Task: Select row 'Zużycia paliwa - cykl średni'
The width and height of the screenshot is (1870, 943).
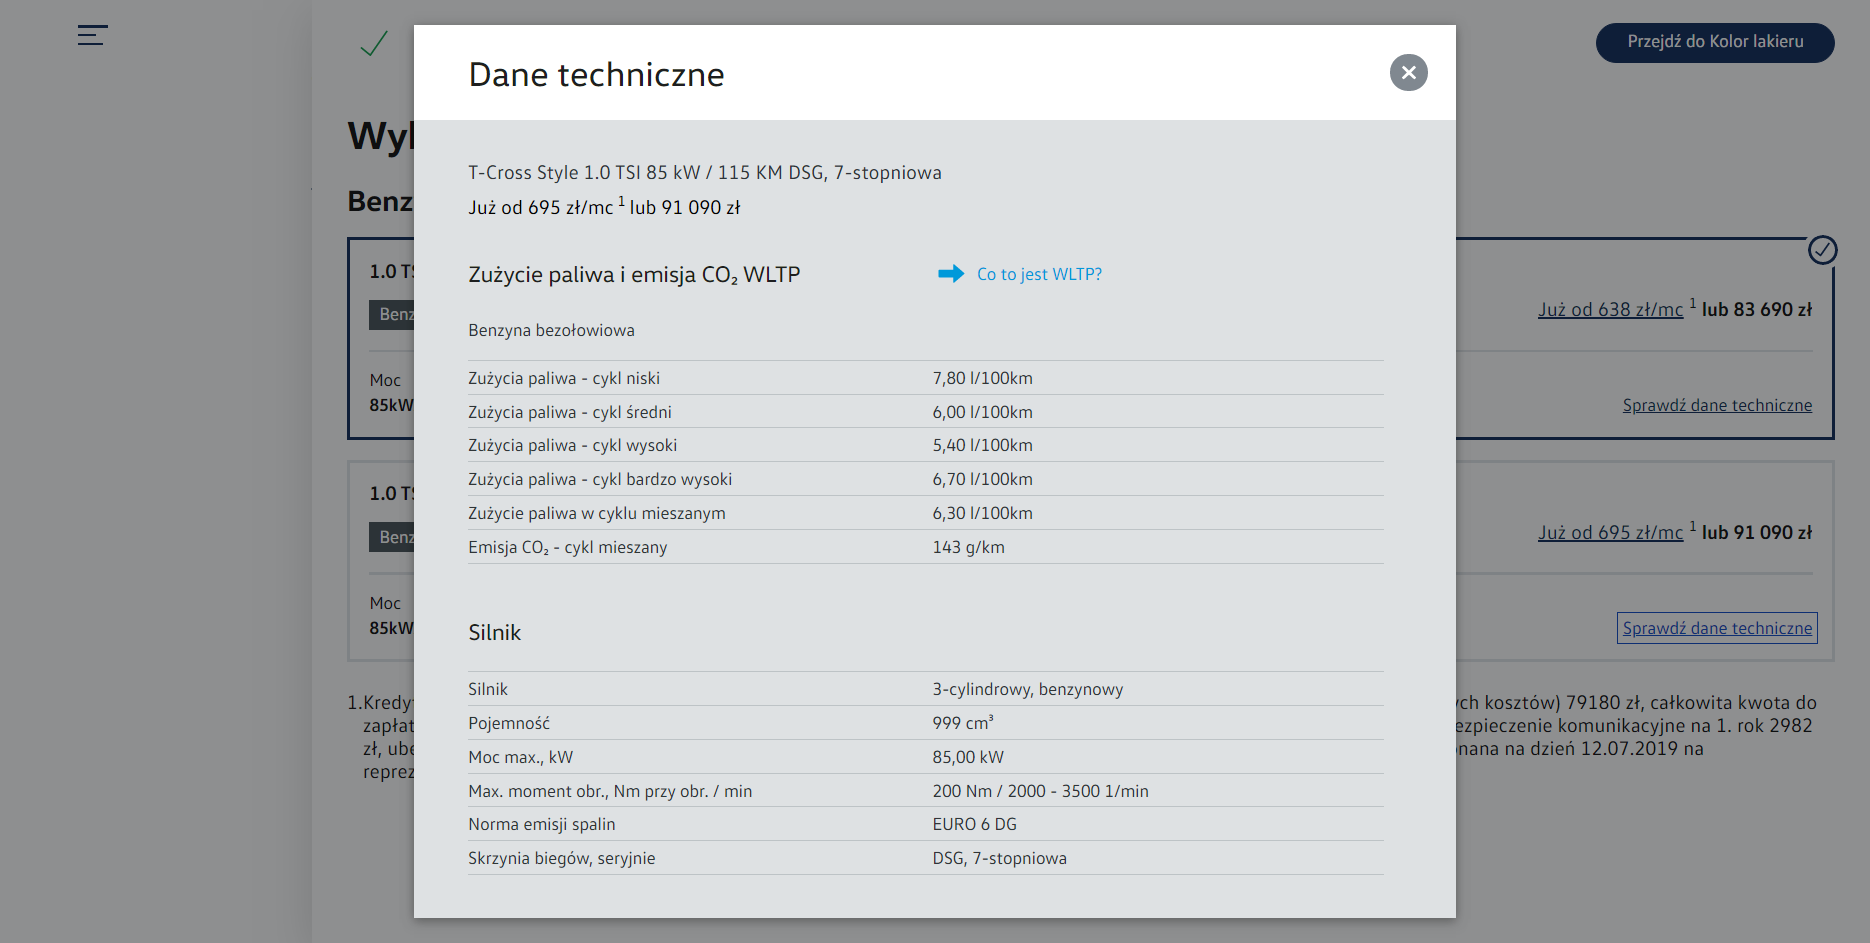Action: (925, 412)
